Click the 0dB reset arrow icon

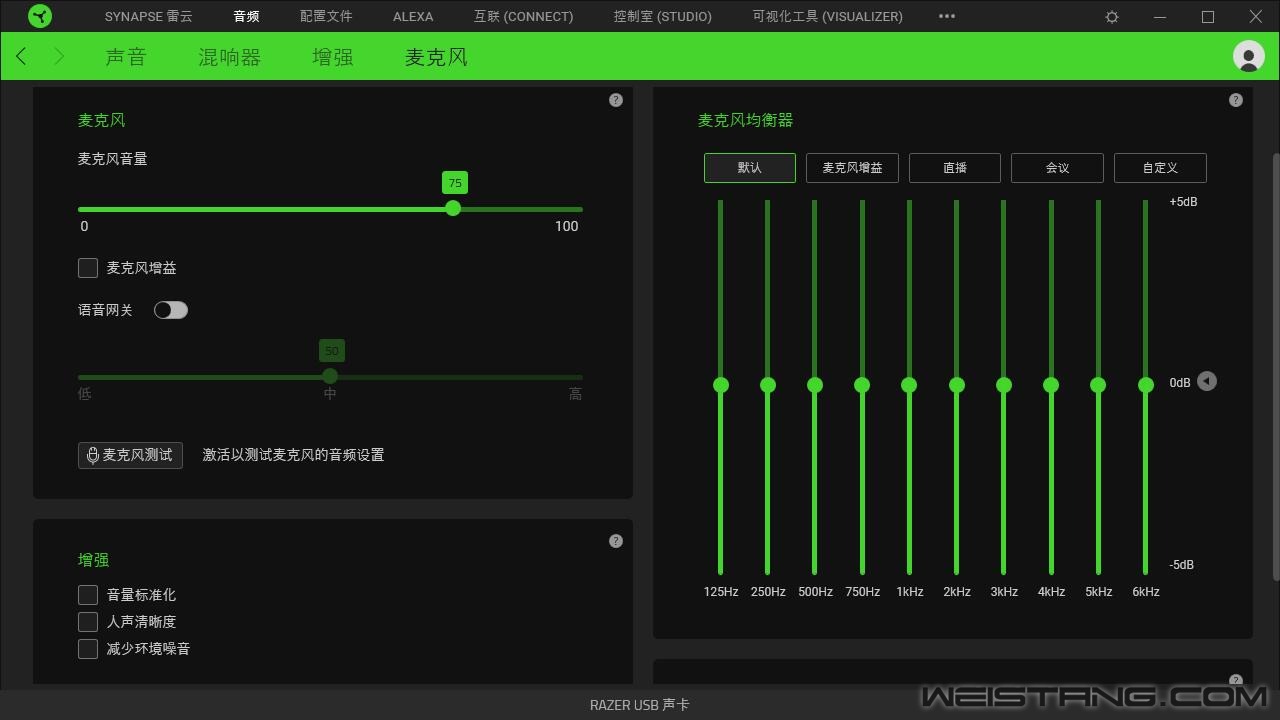click(x=1207, y=382)
